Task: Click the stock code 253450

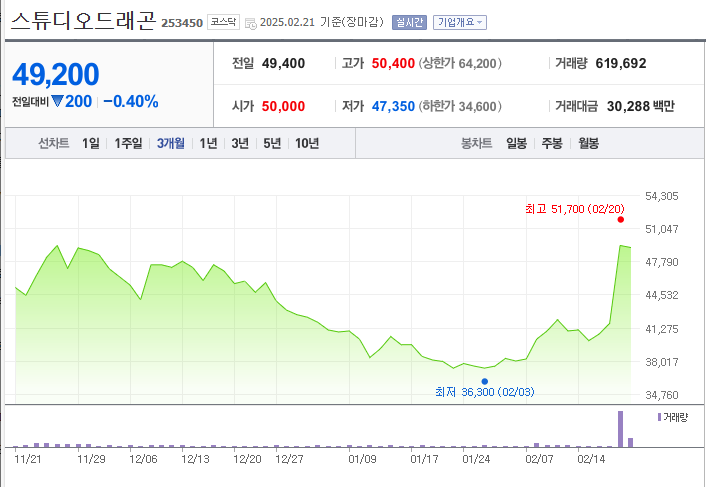Action: tap(182, 23)
